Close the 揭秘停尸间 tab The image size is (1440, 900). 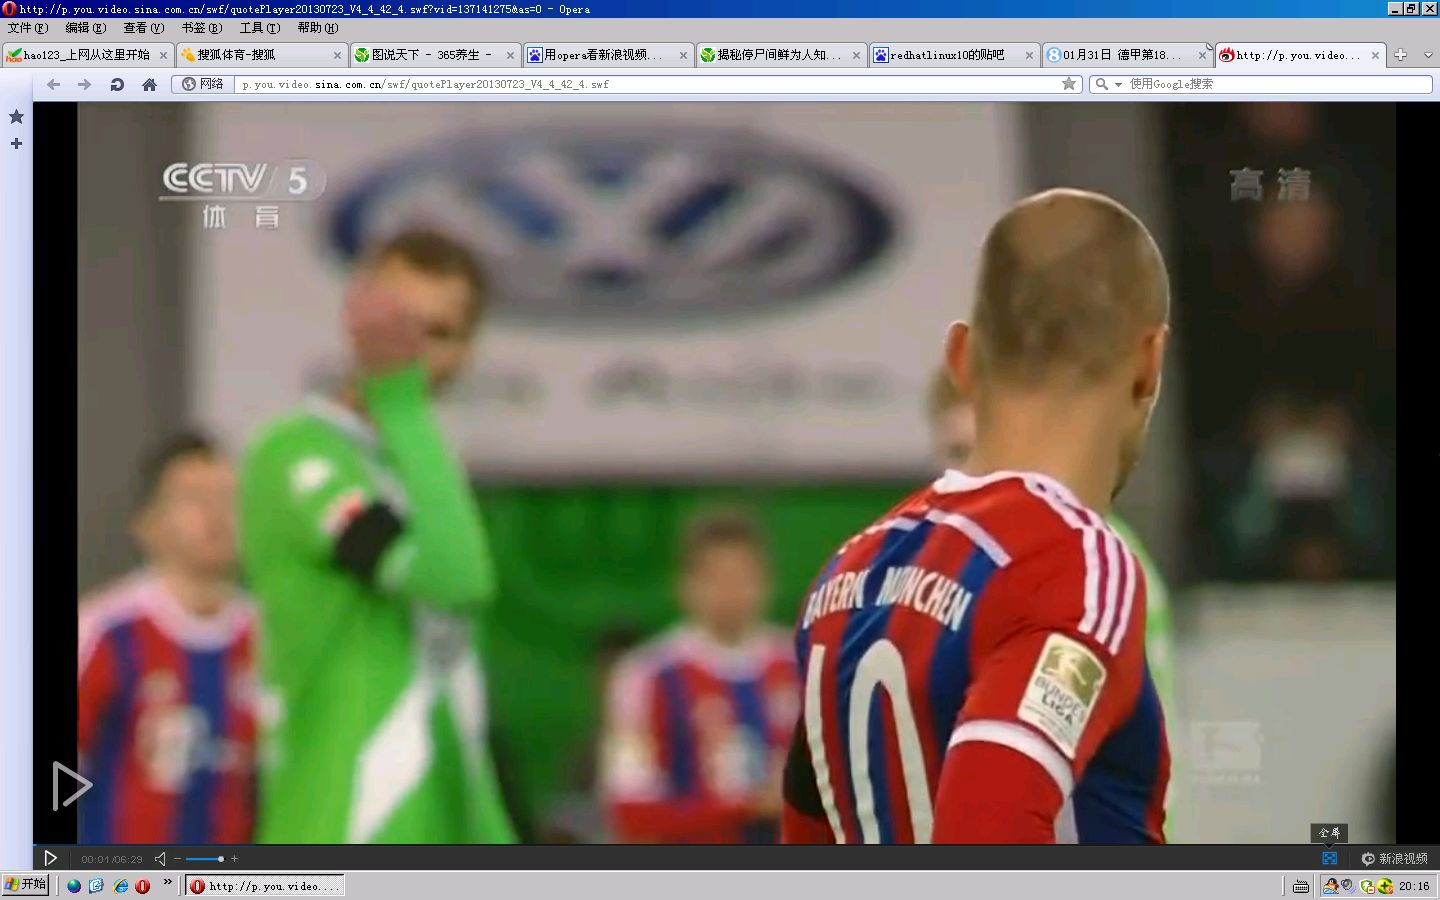[x=856, y=56]
